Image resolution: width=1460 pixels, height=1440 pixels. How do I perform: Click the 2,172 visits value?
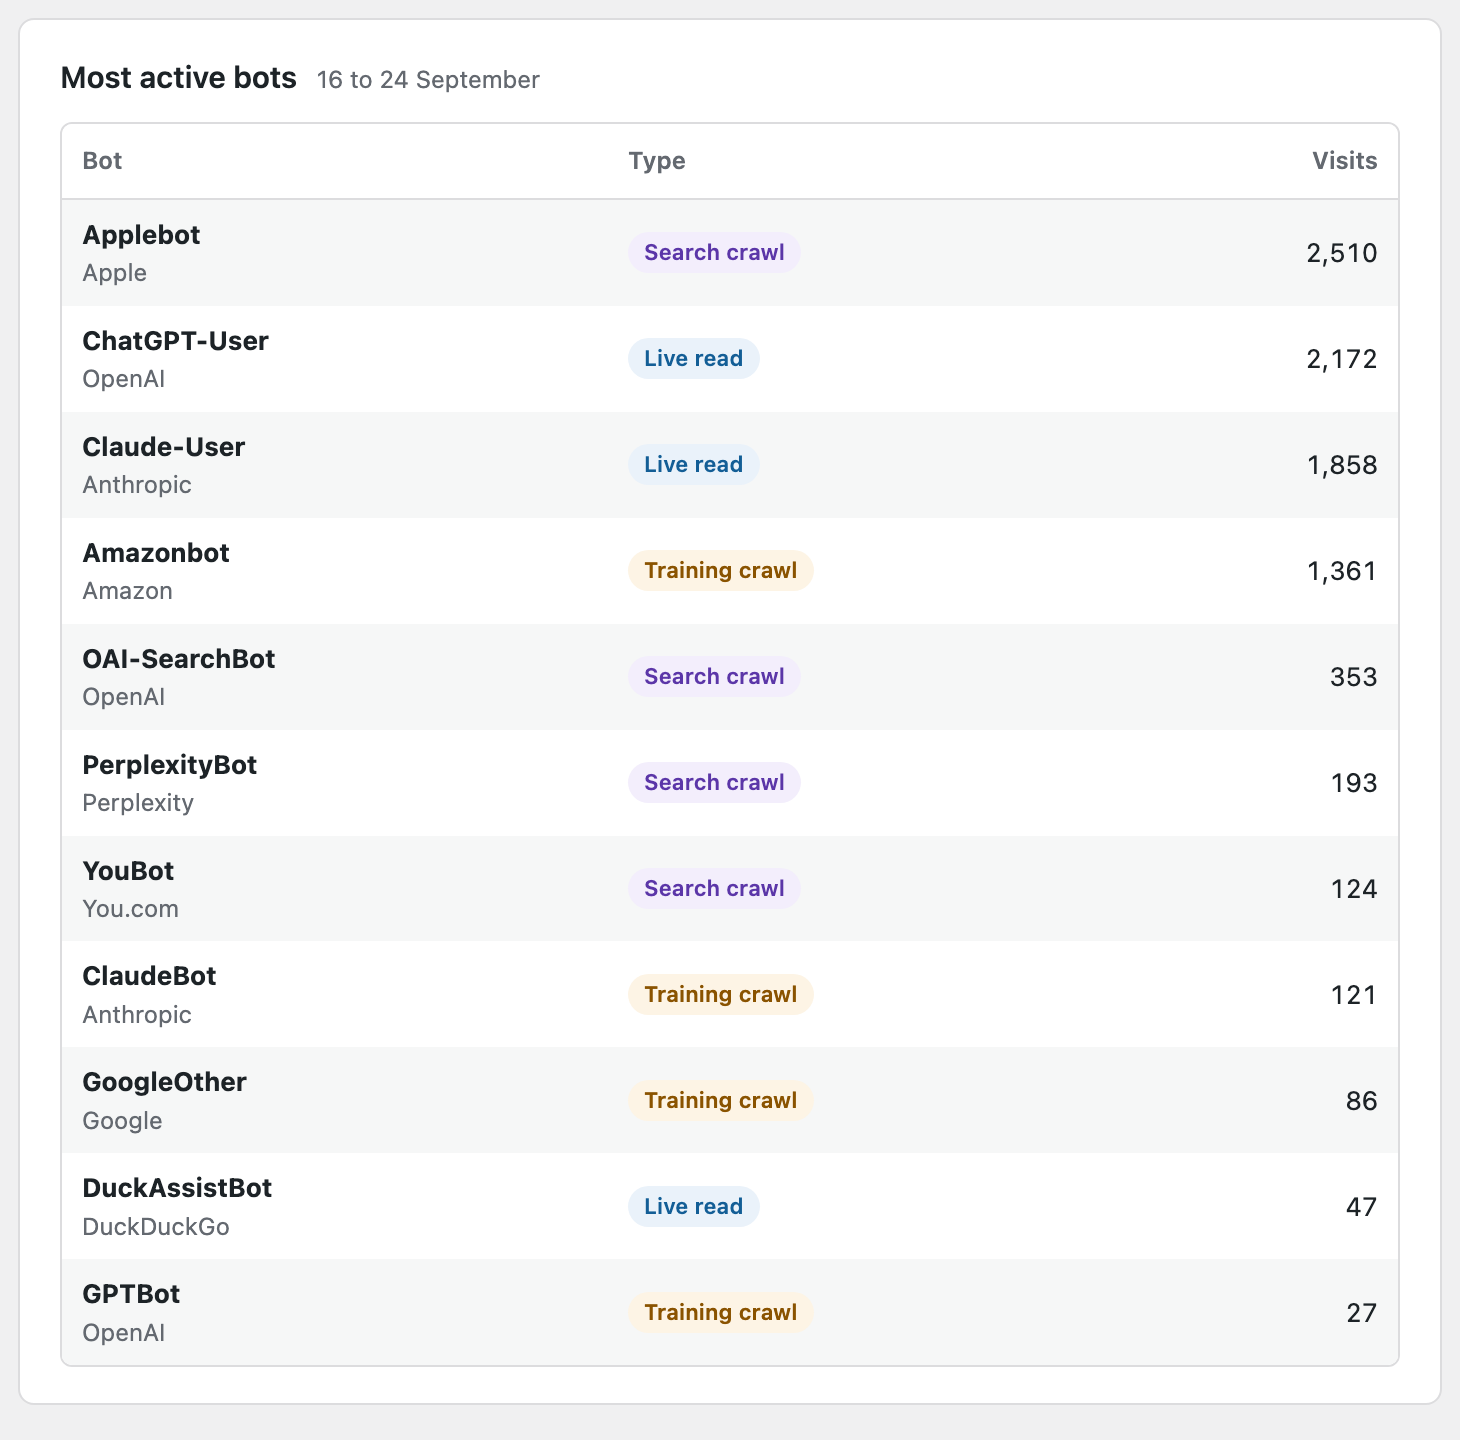pos(1342,359)
